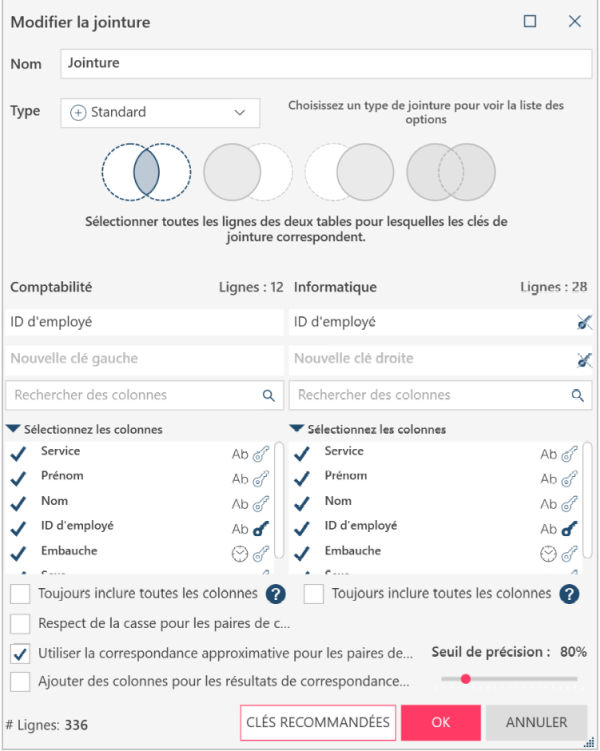
Task: Click the key icon for Service in Comptabilité
Action: (261, 453)
